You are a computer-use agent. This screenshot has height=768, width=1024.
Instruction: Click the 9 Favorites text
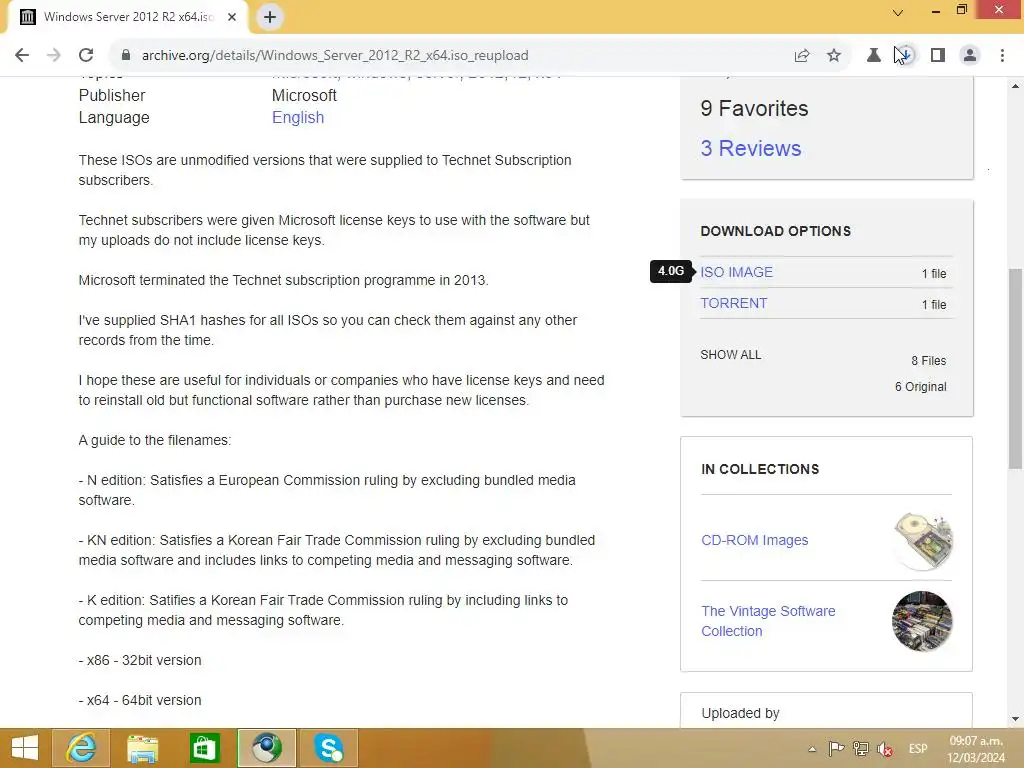pyautogui.click(x=754, y=108)
